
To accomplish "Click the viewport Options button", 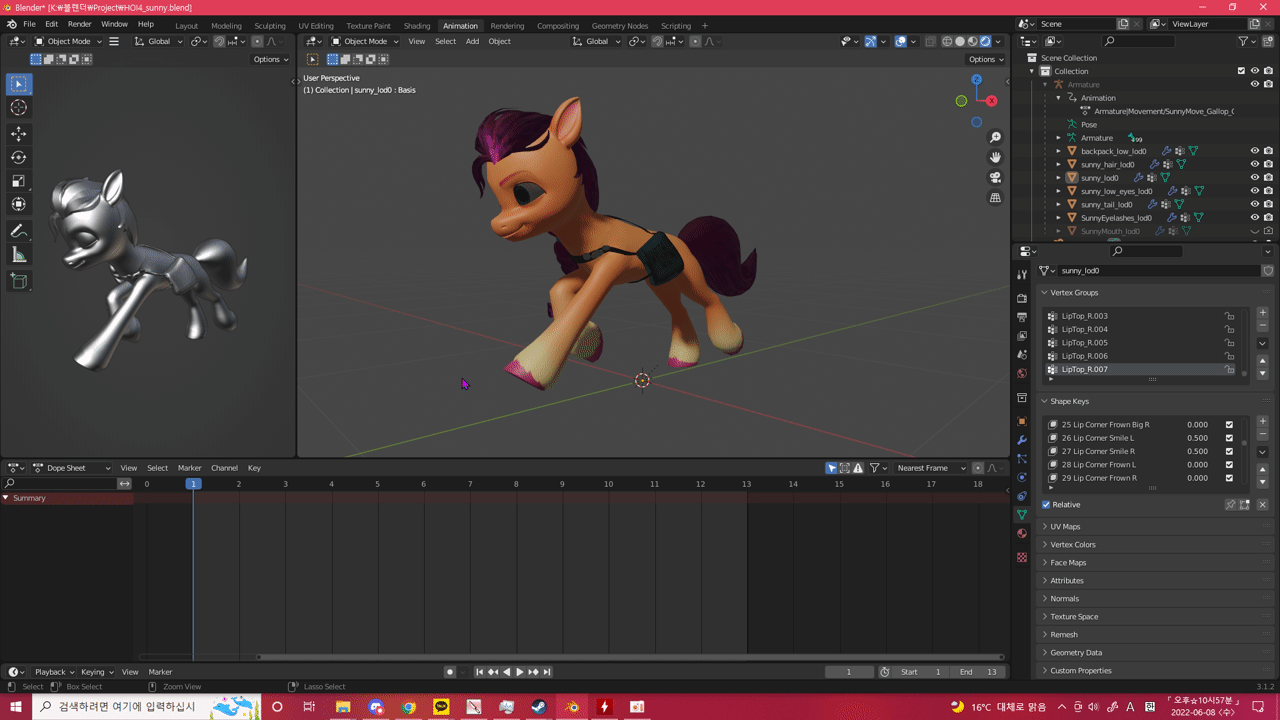I will tap(985, 59).
